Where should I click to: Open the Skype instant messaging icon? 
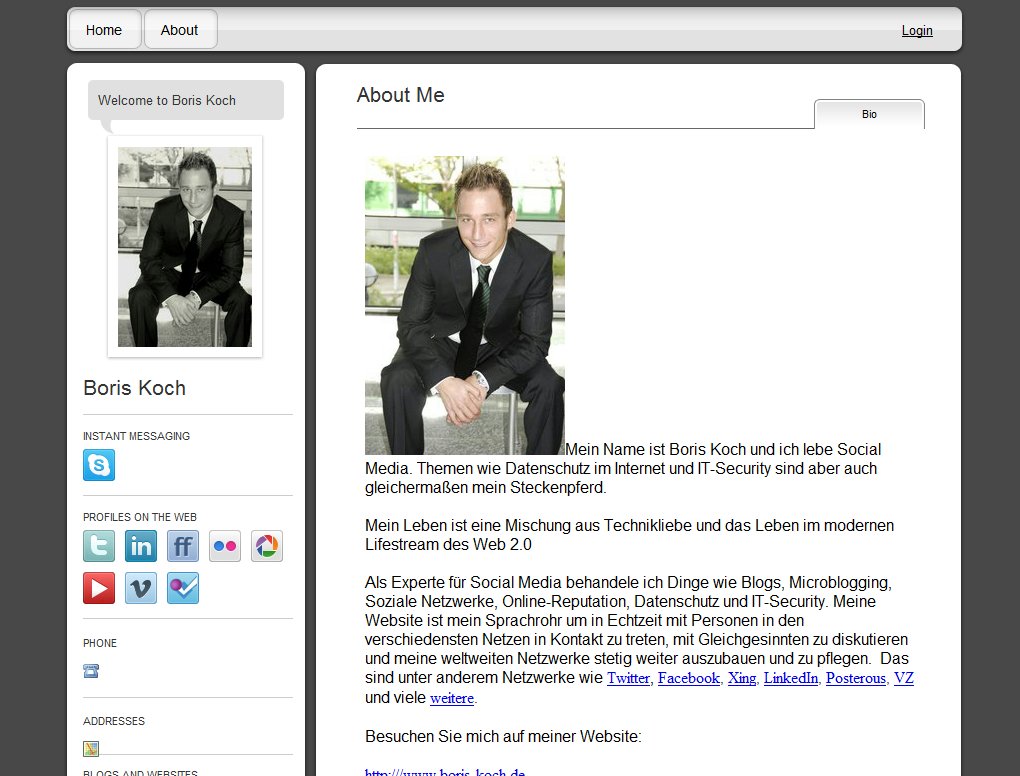(x=99, y=465)
